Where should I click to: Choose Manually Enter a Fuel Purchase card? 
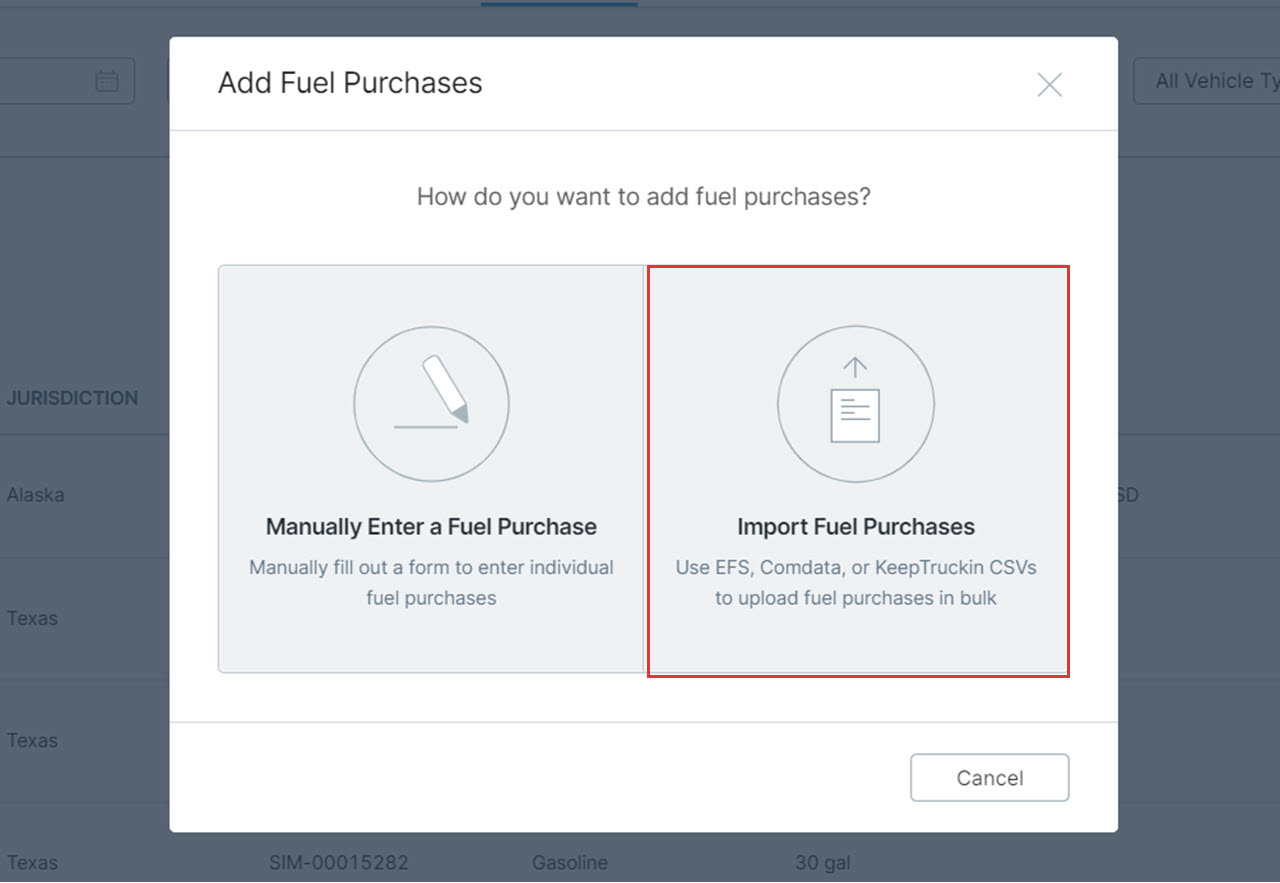pos(431,469)
